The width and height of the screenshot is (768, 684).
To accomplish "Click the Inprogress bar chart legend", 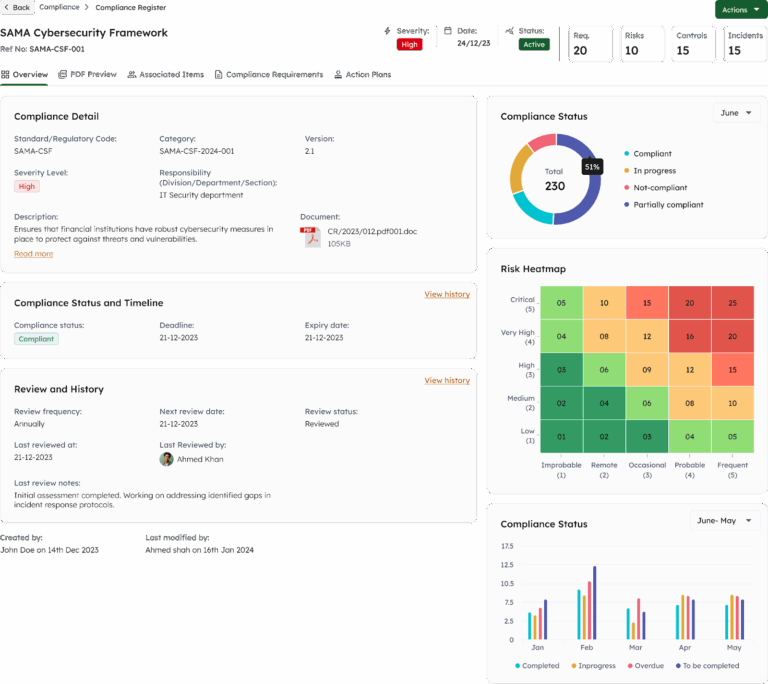I will tap(593, 665).
